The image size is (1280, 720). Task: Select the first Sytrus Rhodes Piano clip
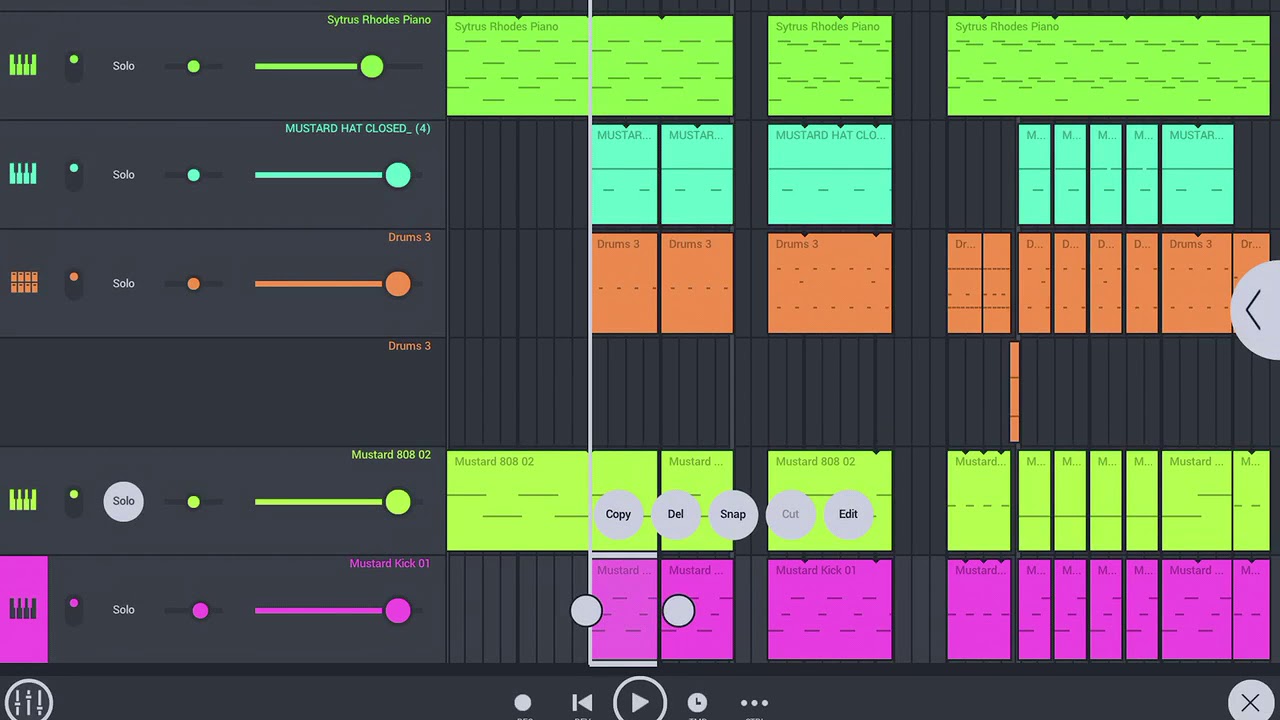[589, 66]
